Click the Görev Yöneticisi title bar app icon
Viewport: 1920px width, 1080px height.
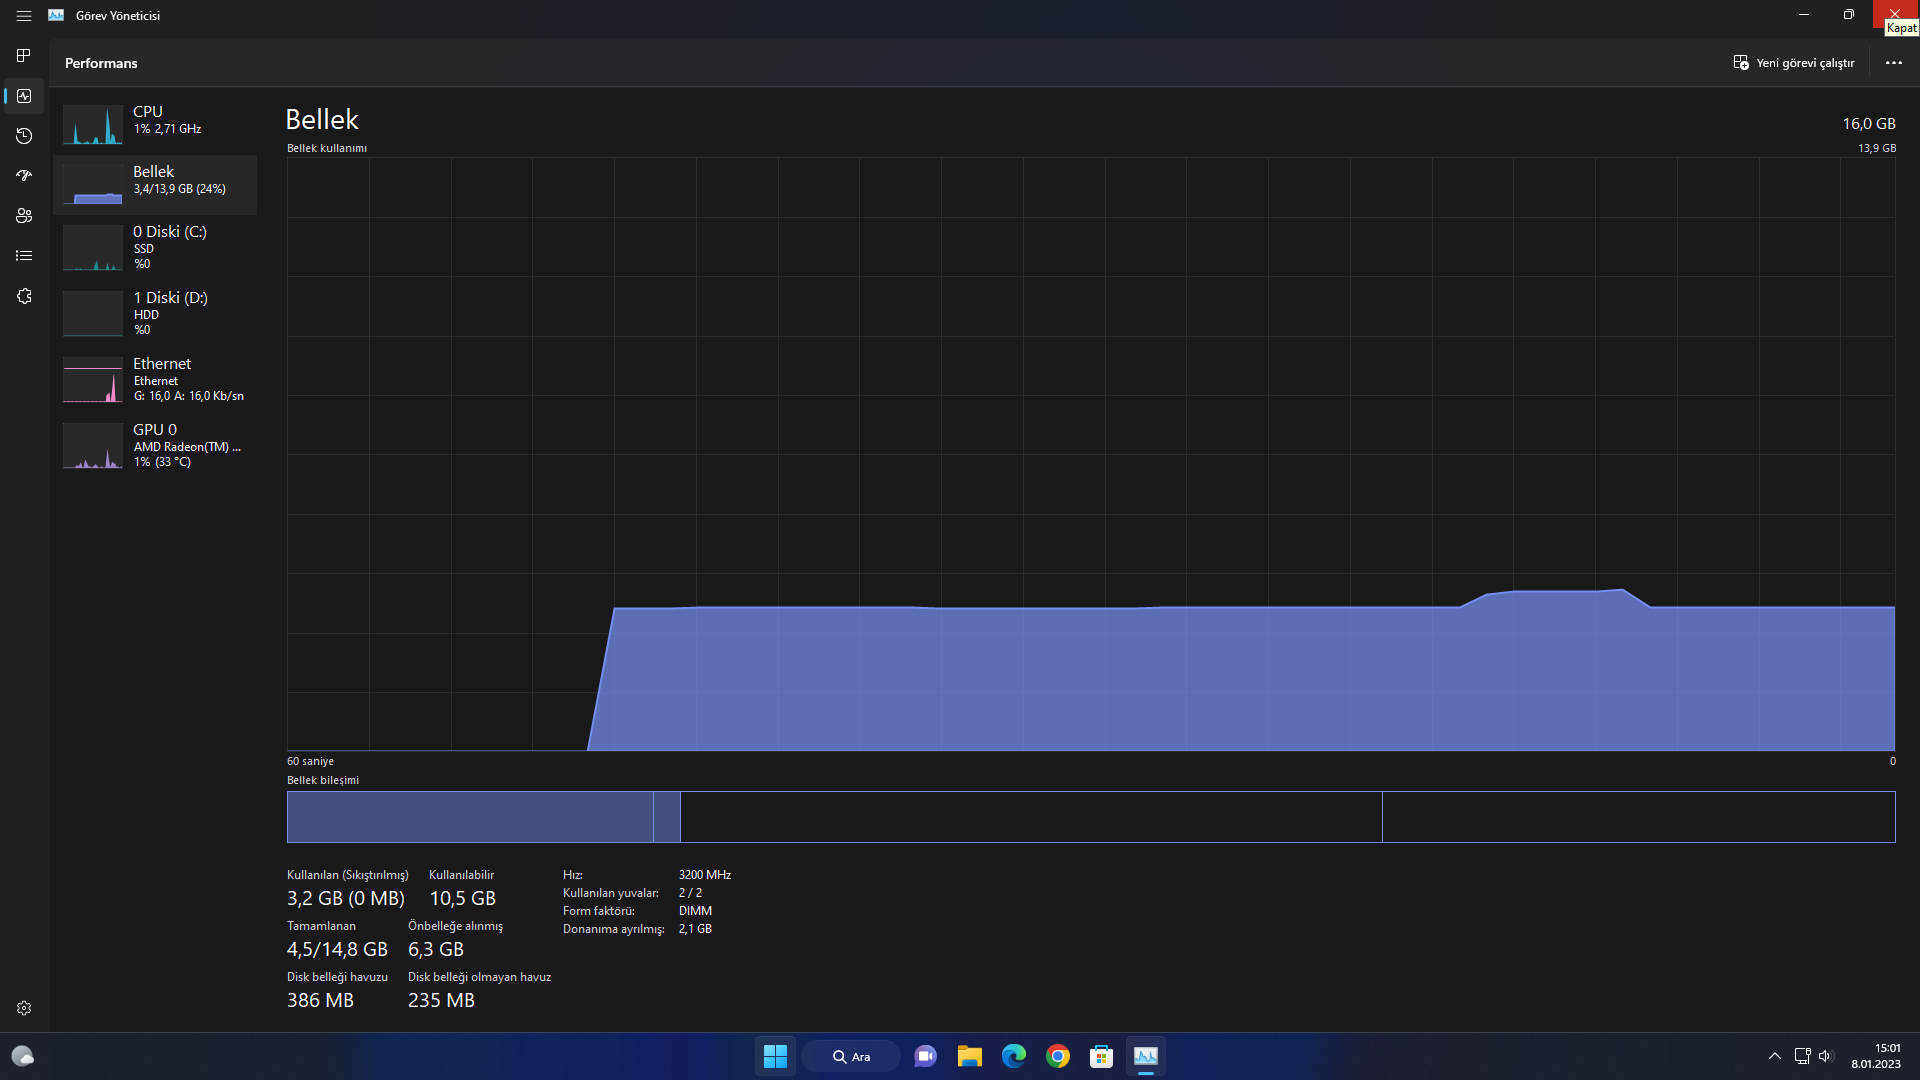point(56,15)
